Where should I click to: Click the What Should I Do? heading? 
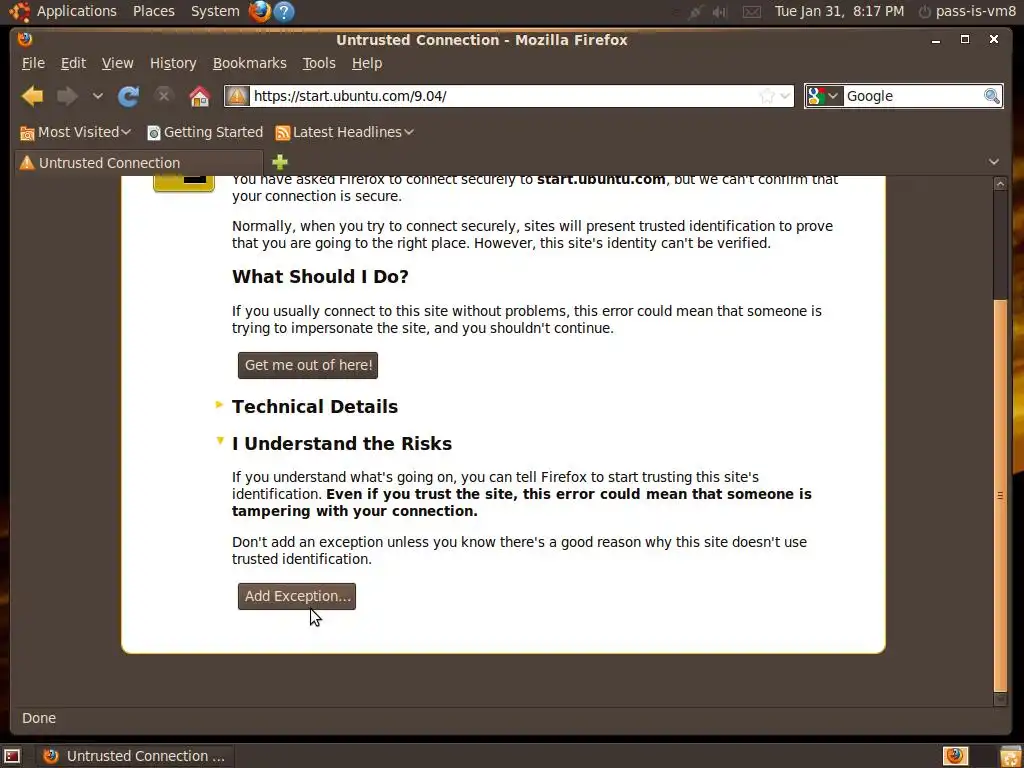click(320, 277)
